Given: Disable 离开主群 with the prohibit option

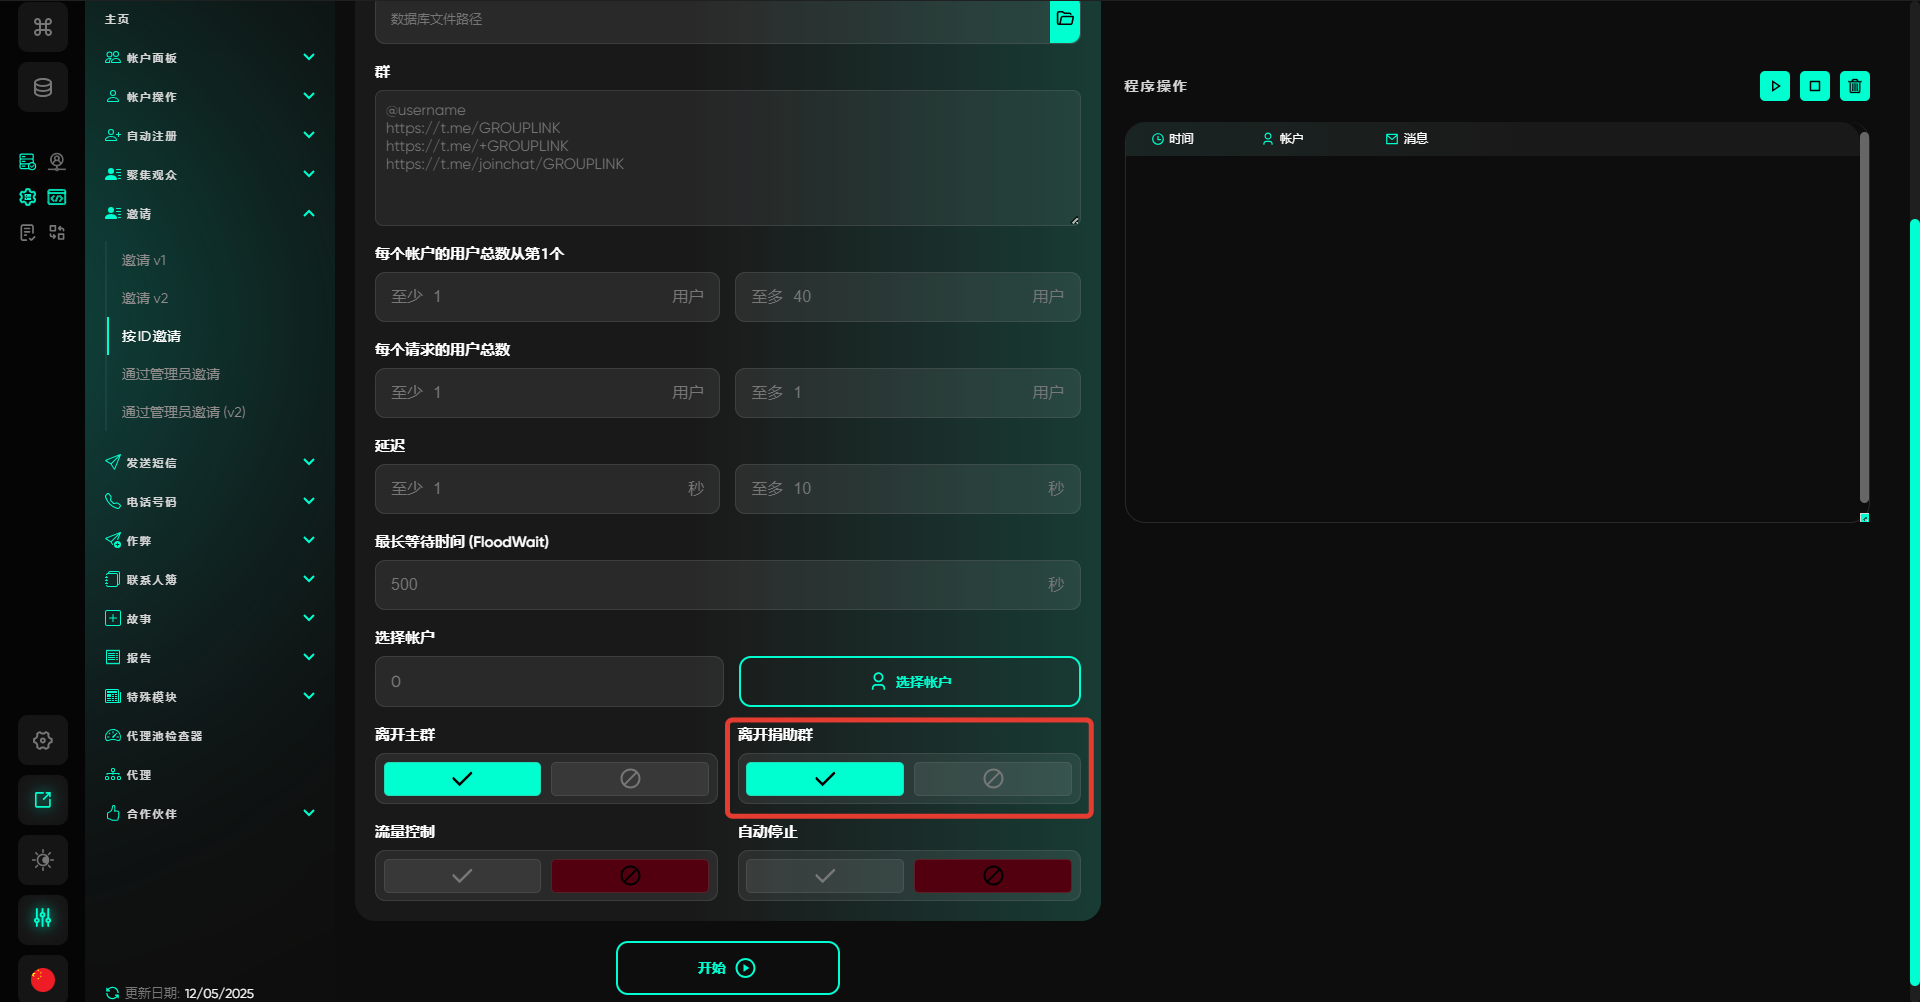Looking at the screenshot, I should [x=630, y=779].
